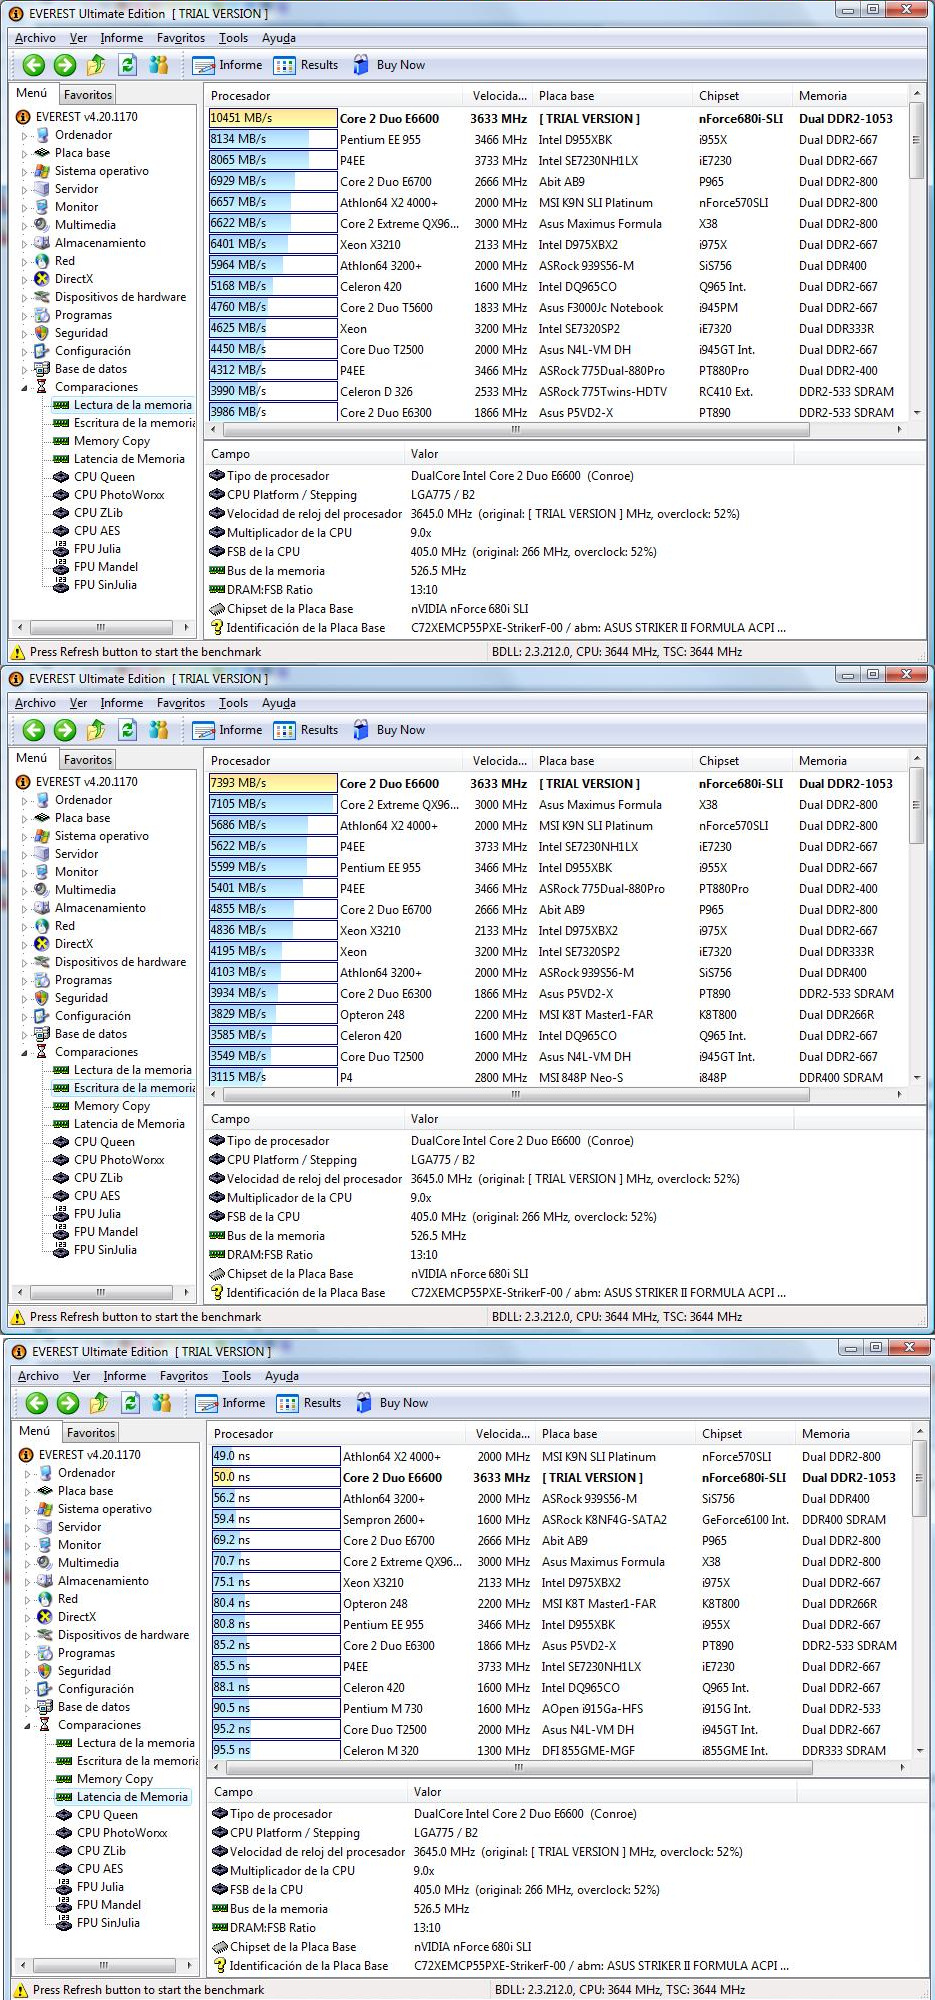The width and height of the screenshot is (935, 2000).
Task: Click the two-people icon in the middle window toolbar
Action: click(159, 730)
